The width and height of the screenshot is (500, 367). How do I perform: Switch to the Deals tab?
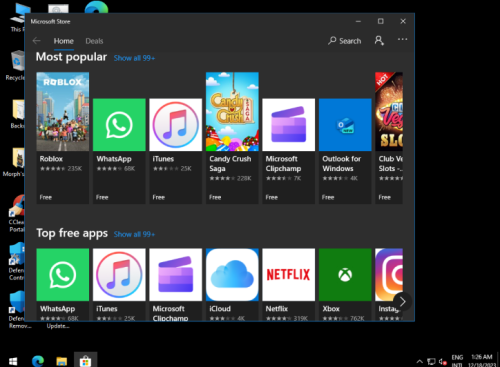pyautogui.click(x=94, y=41)
